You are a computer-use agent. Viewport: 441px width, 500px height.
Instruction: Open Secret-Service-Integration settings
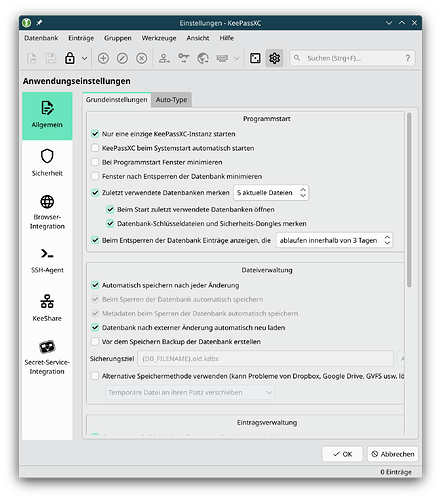coord(47,357)
